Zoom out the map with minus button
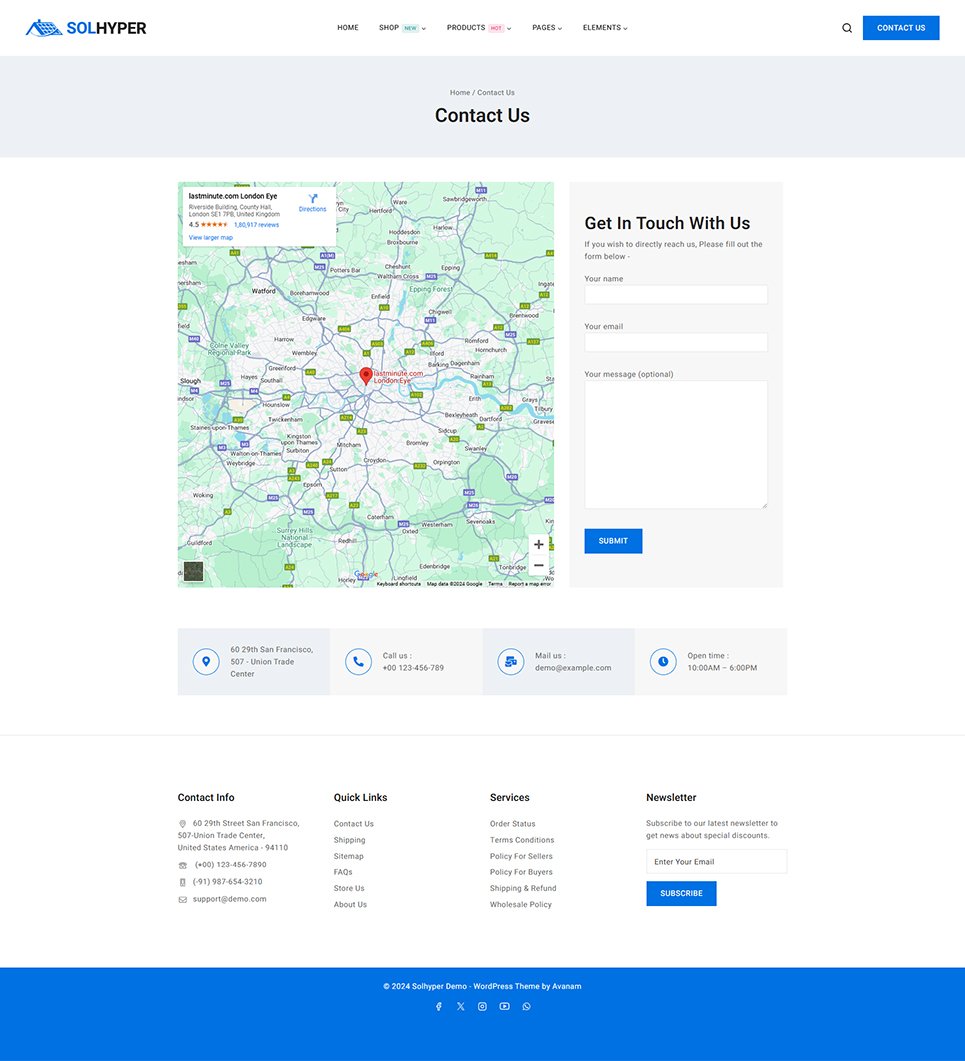 [x=538, y=566]
